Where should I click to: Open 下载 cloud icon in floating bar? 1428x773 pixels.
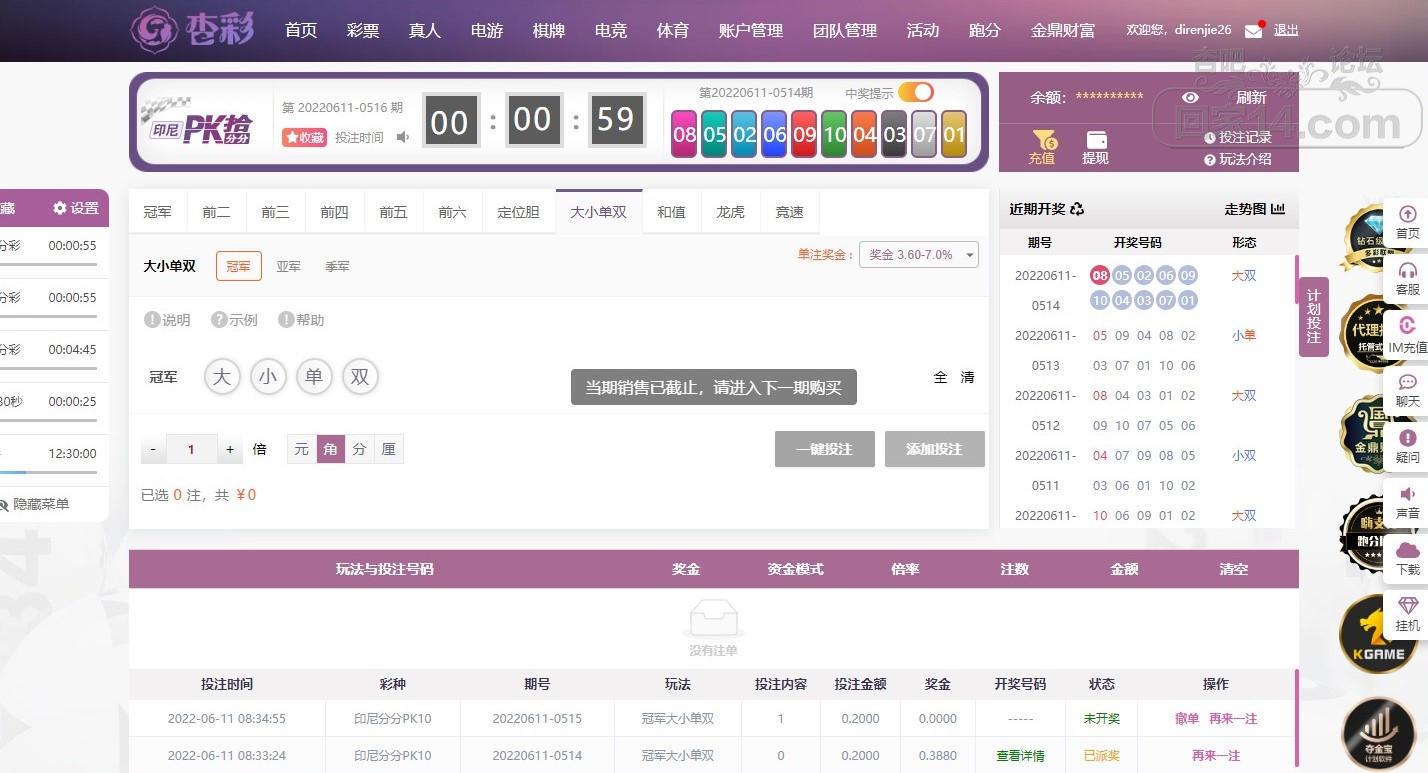pos(1407,558)
